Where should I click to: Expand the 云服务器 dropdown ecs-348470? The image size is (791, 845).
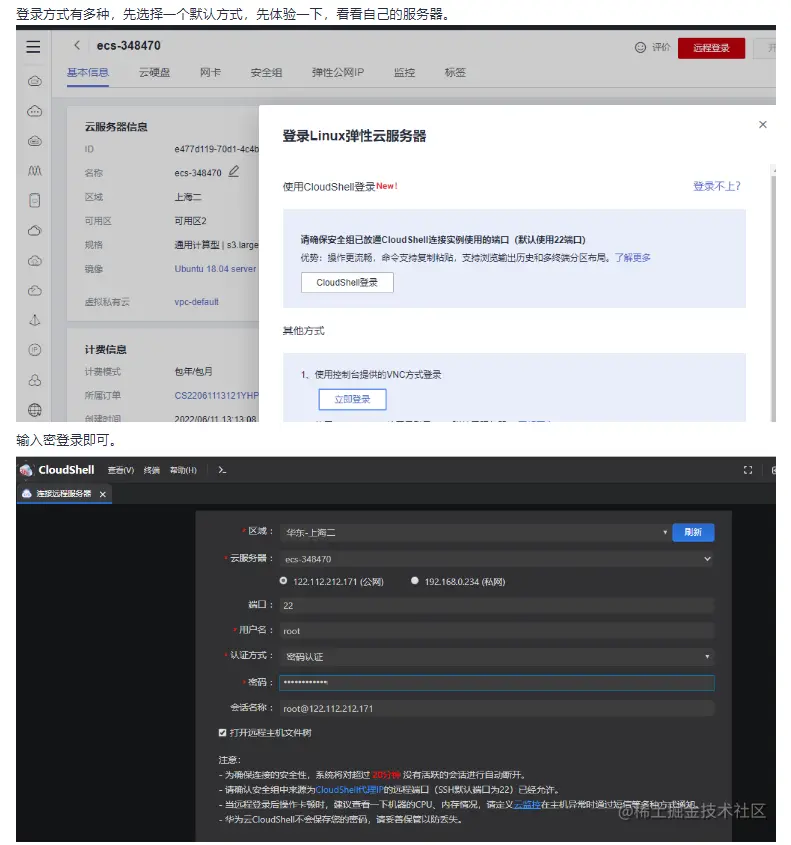tap(497, 559)
